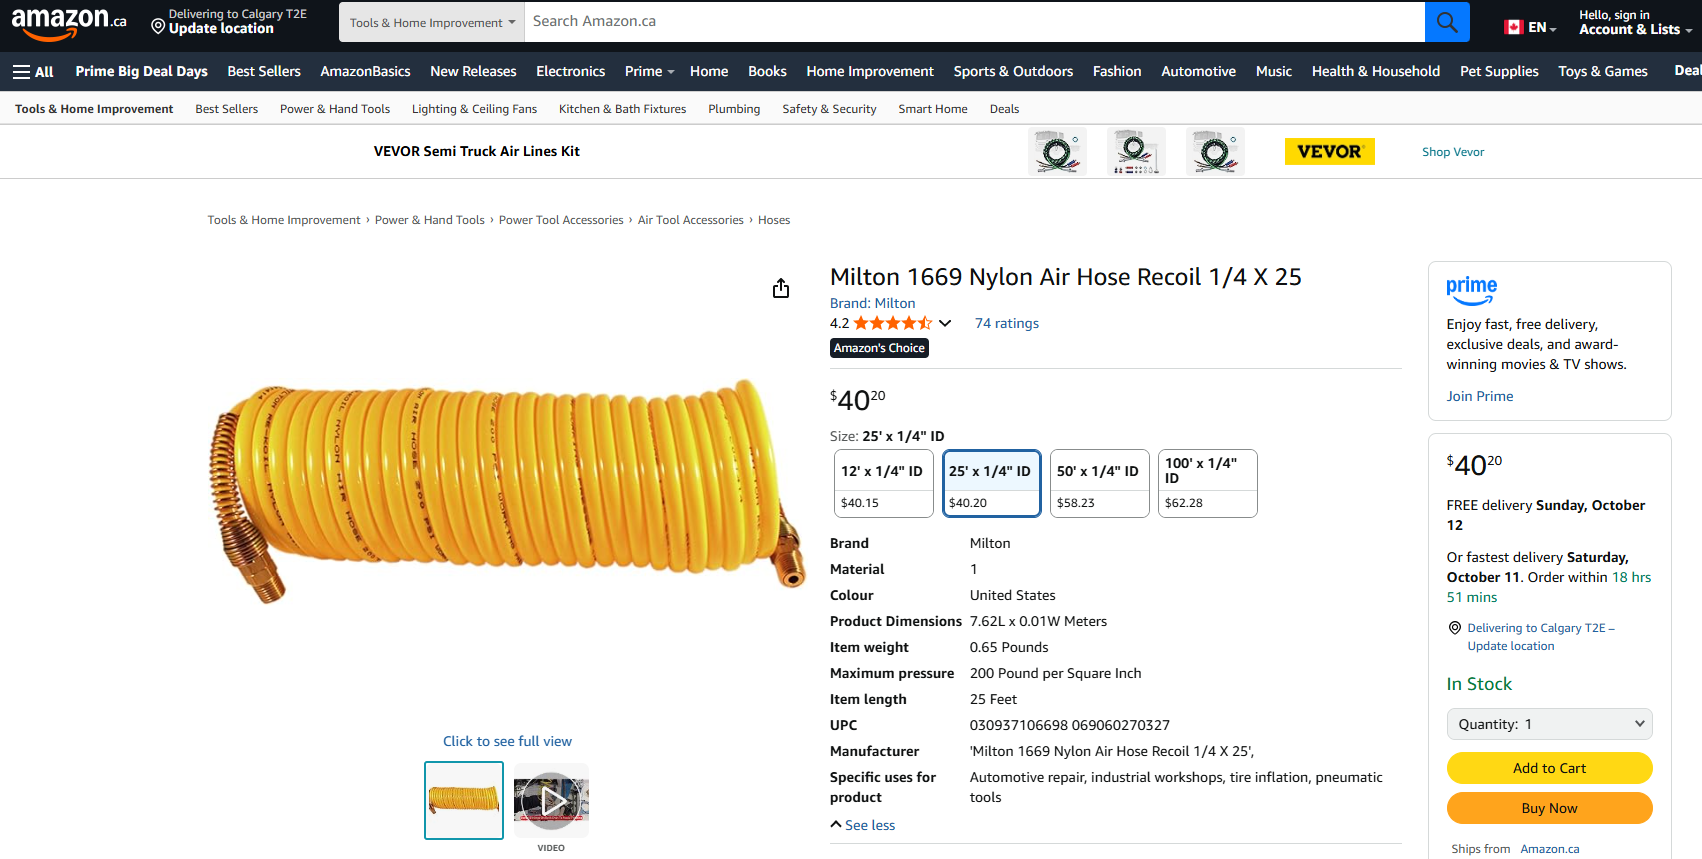Click the star rating icons
Screen dimensions: 1702x859
coord(892,323)
